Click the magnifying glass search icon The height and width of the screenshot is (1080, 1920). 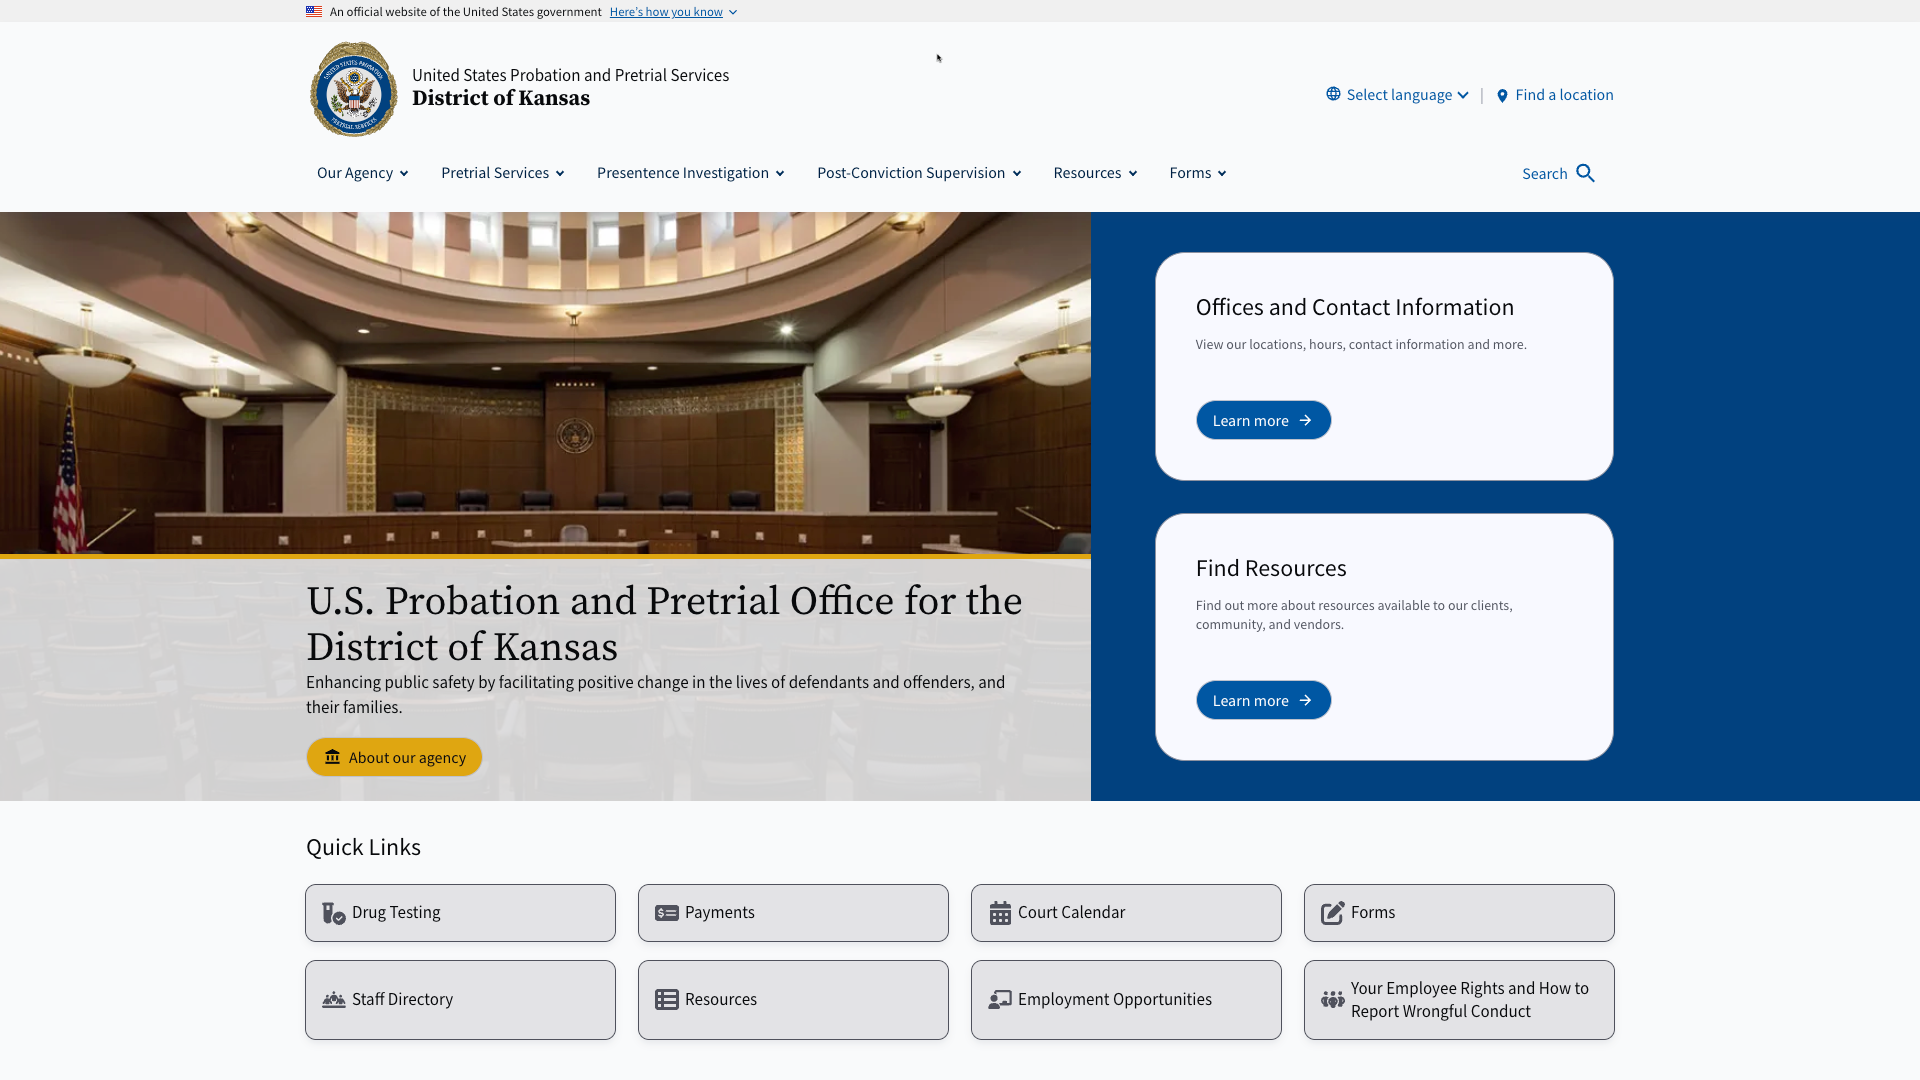point(1585,173)
